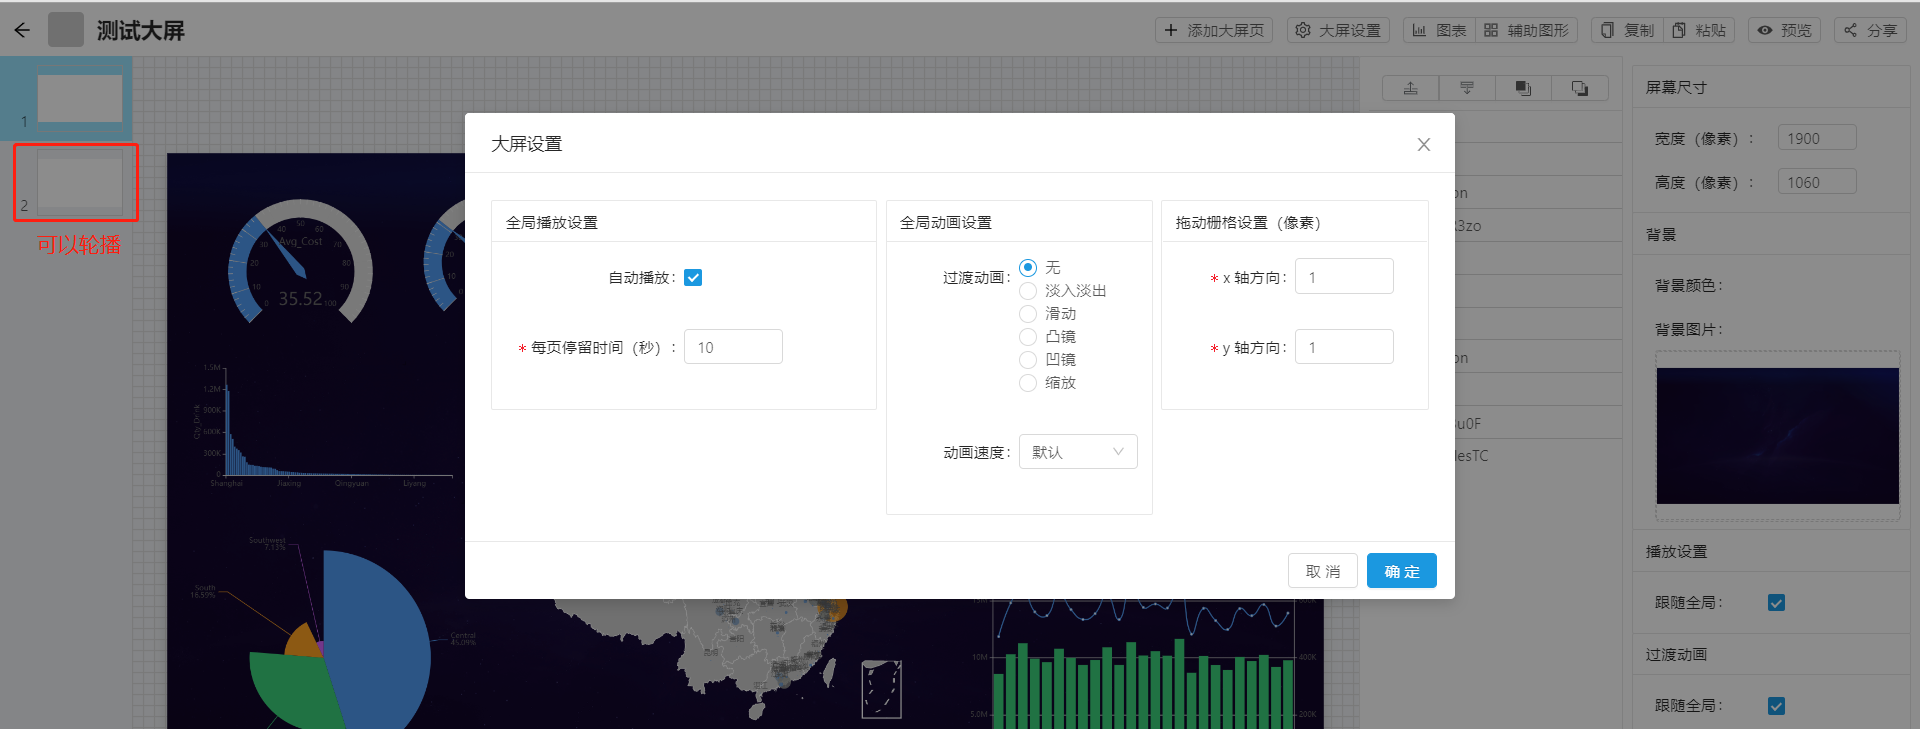Click the background image preview
1920x729 pixels.
[1778, 436]
